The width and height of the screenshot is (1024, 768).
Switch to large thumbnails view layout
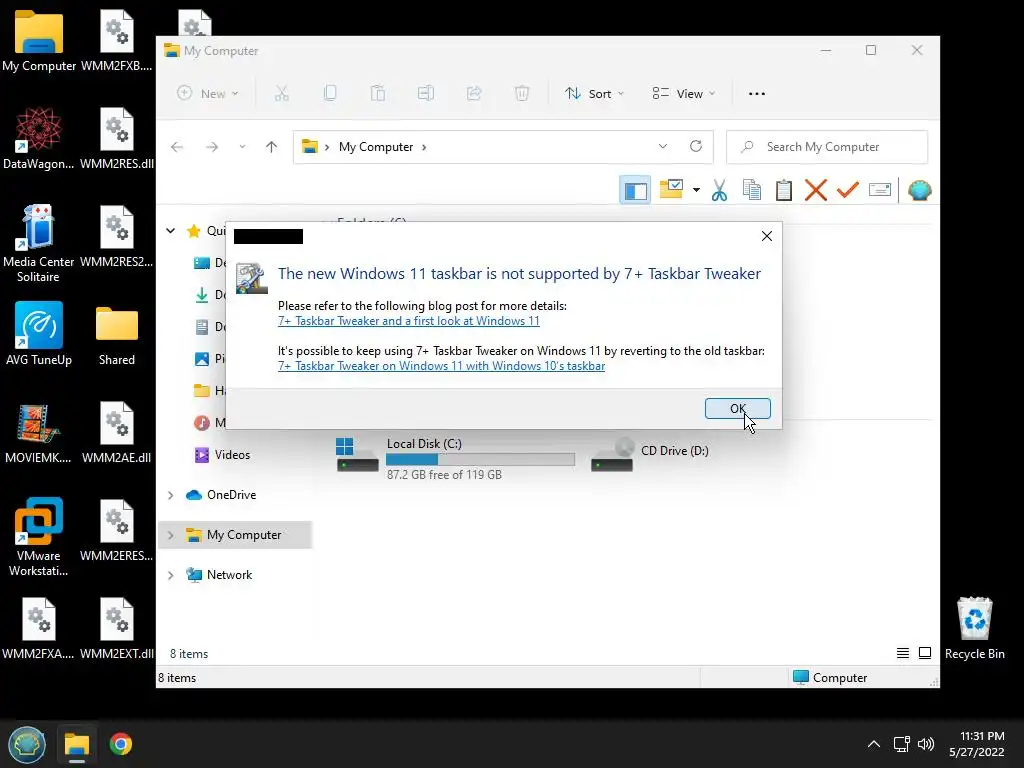click(925, 653)
